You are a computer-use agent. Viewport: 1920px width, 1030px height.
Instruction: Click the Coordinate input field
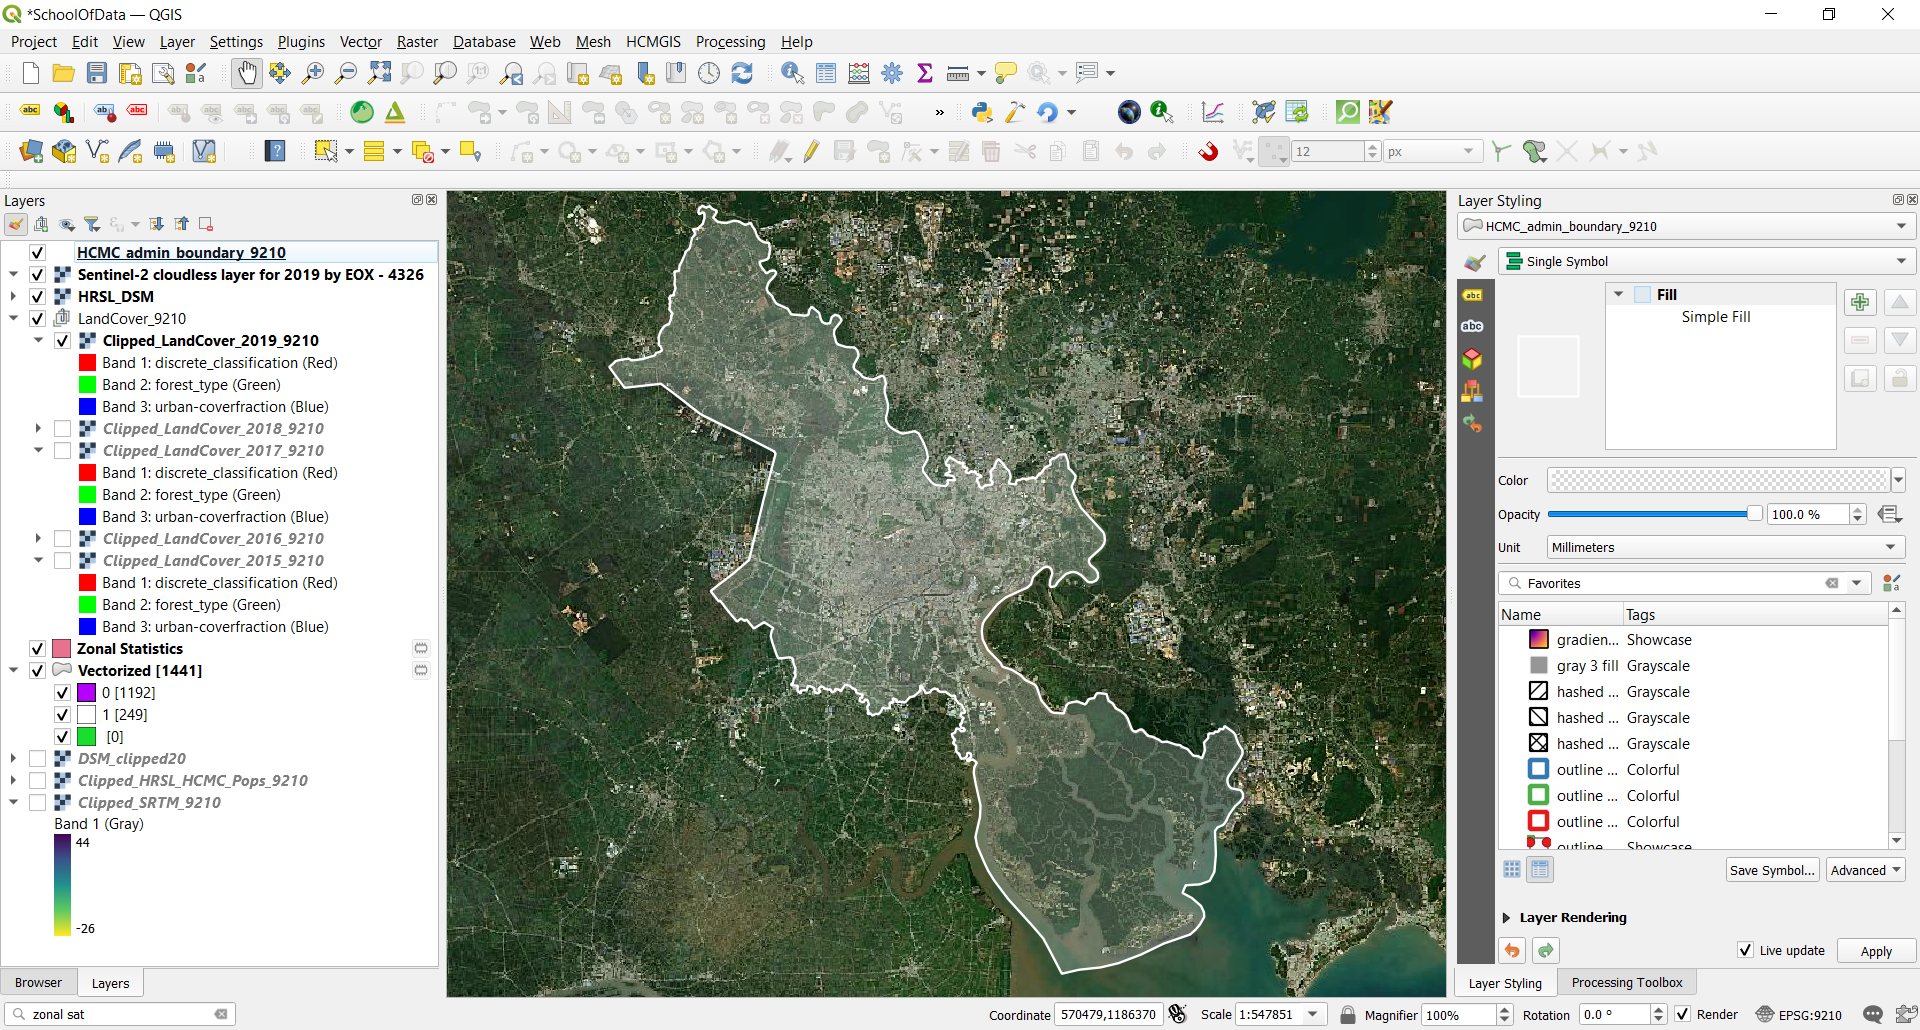[x=1108, y=1014]
